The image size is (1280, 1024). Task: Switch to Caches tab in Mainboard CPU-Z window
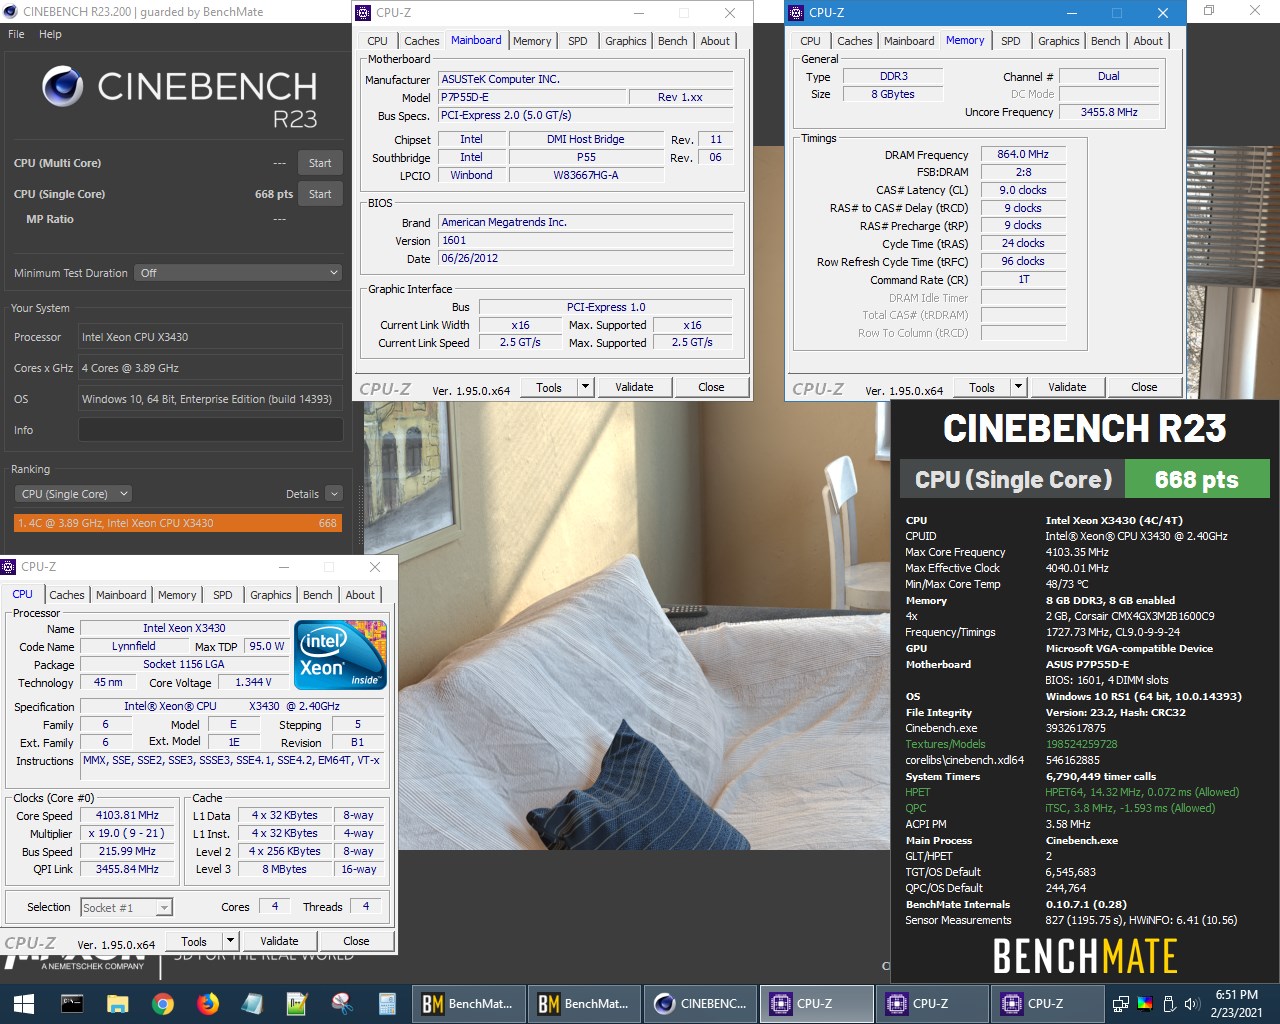tap(421, 41)
